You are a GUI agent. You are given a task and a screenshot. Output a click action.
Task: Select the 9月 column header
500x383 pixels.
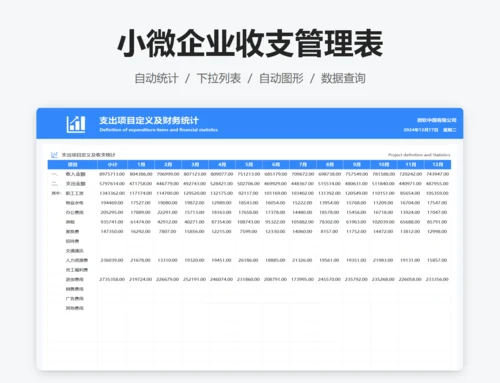[x=357, y=164]
